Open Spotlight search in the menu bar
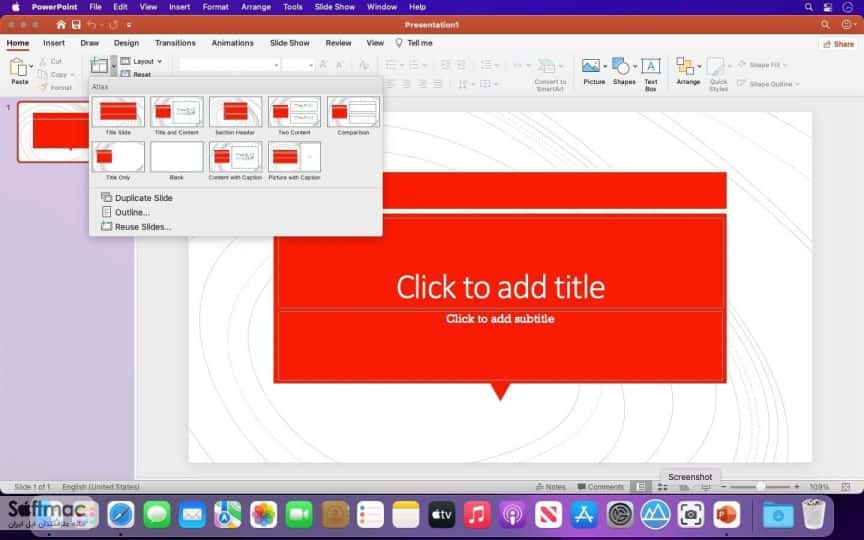The width and height of the screenshot is (864, 540). click(808, 7)
